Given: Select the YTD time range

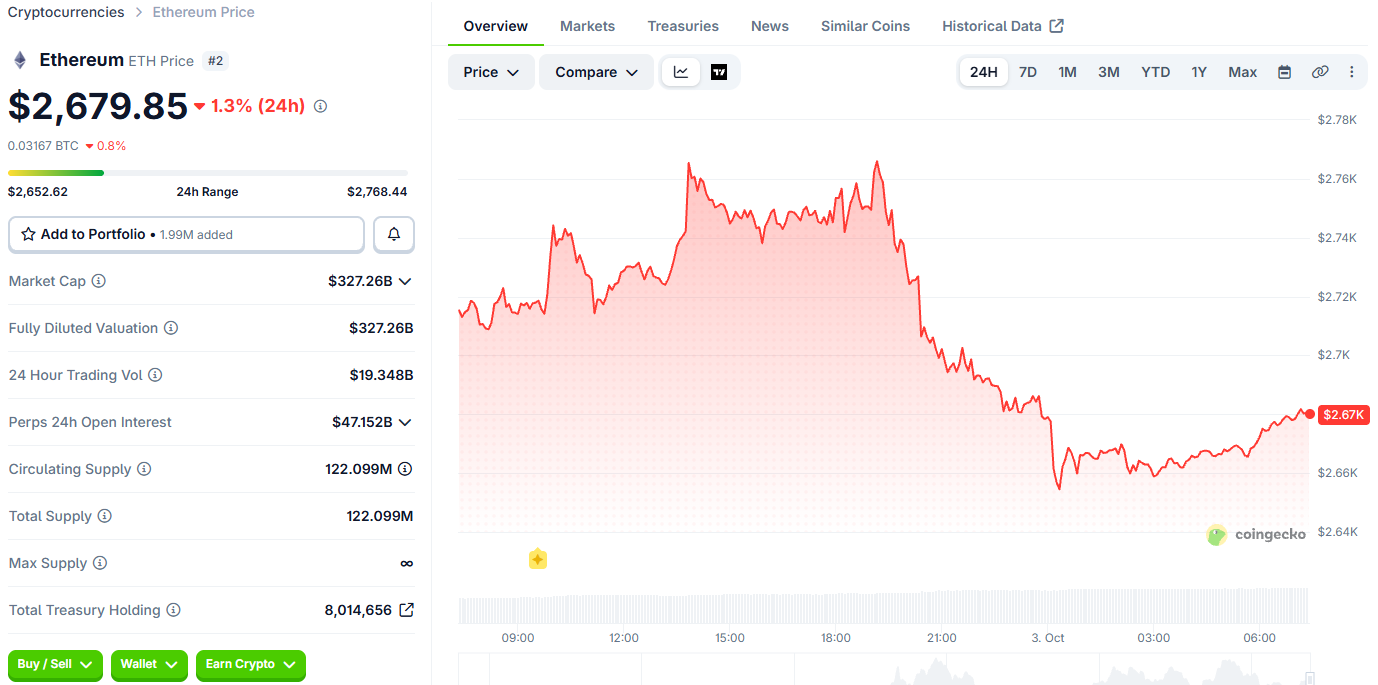Looking at the screenshot, I should 1156,72.
